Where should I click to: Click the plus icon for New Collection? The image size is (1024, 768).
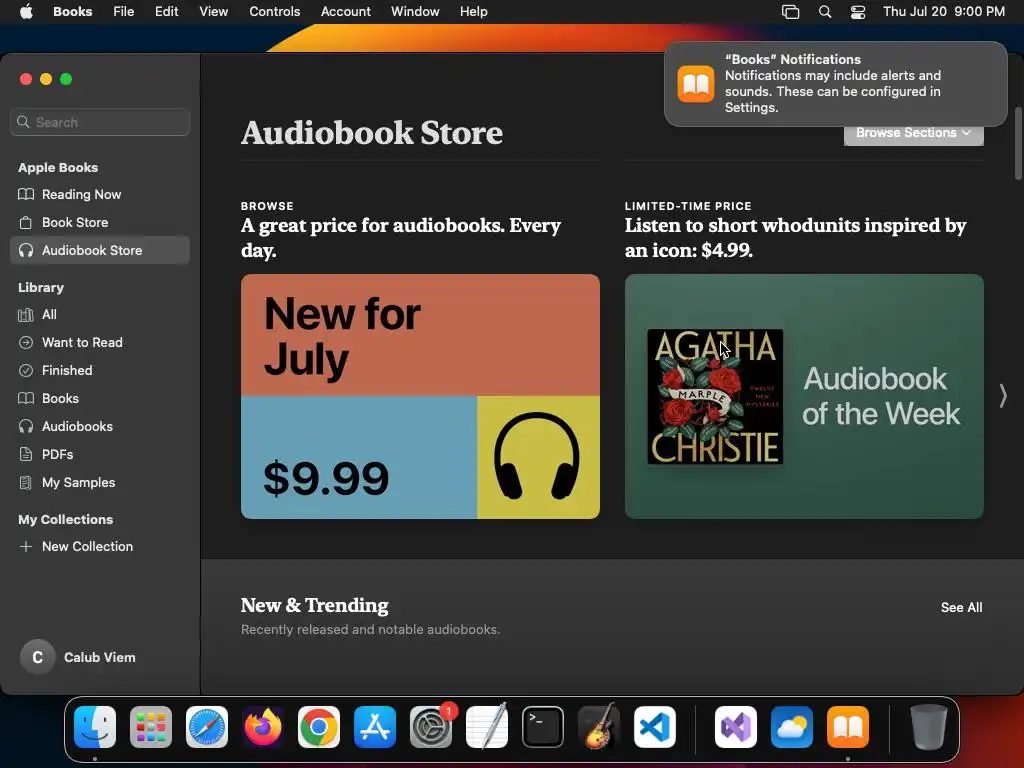coord(25,547)
